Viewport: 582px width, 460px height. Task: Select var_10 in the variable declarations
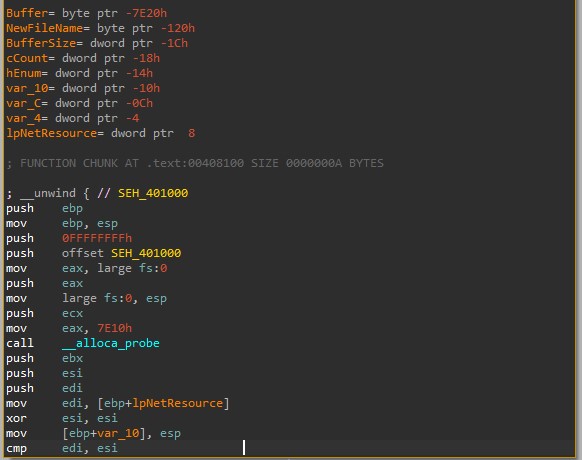tap(27, 88)
